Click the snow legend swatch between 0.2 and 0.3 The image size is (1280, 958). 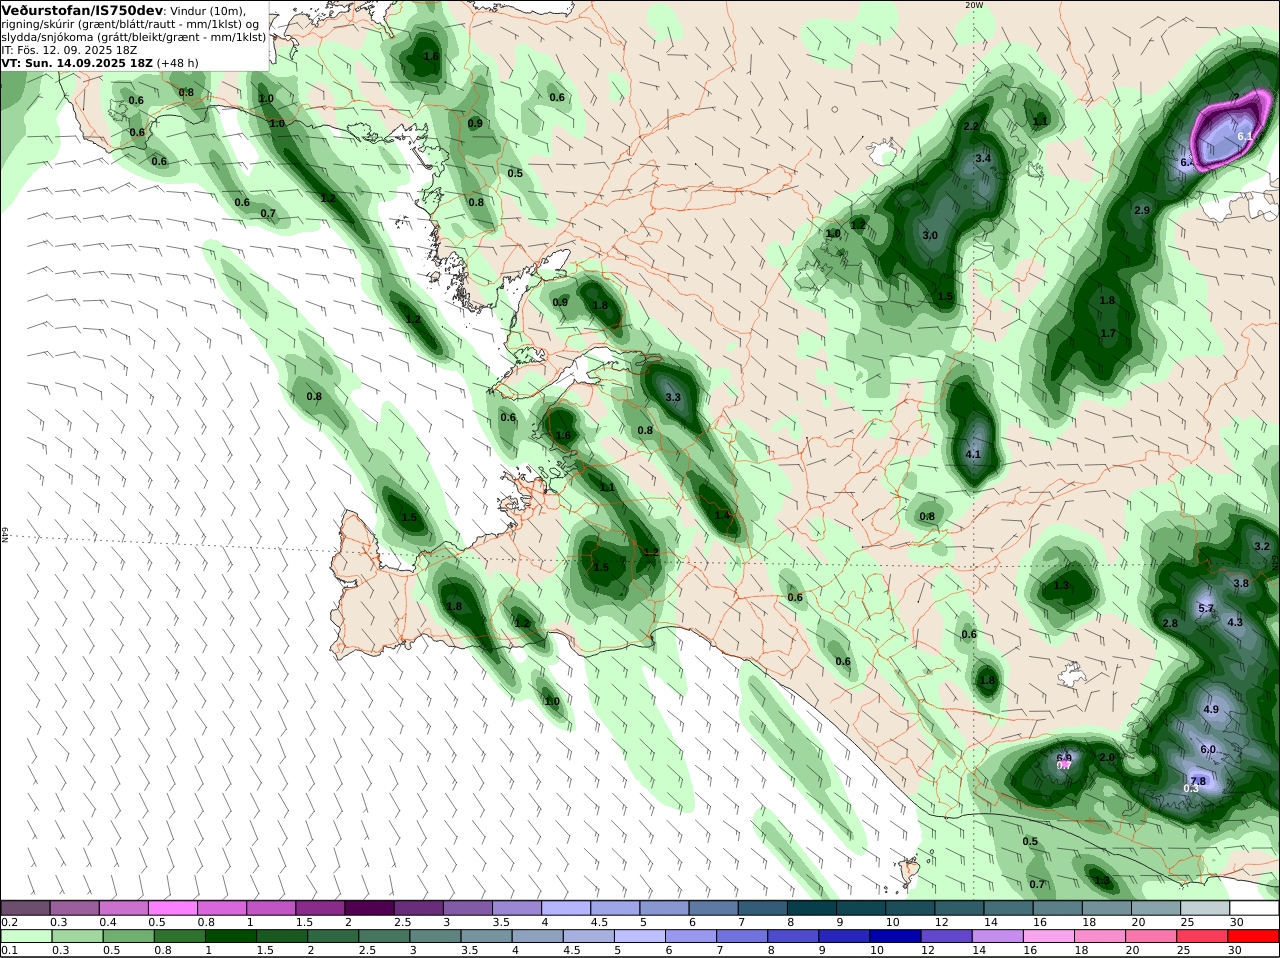26,908
